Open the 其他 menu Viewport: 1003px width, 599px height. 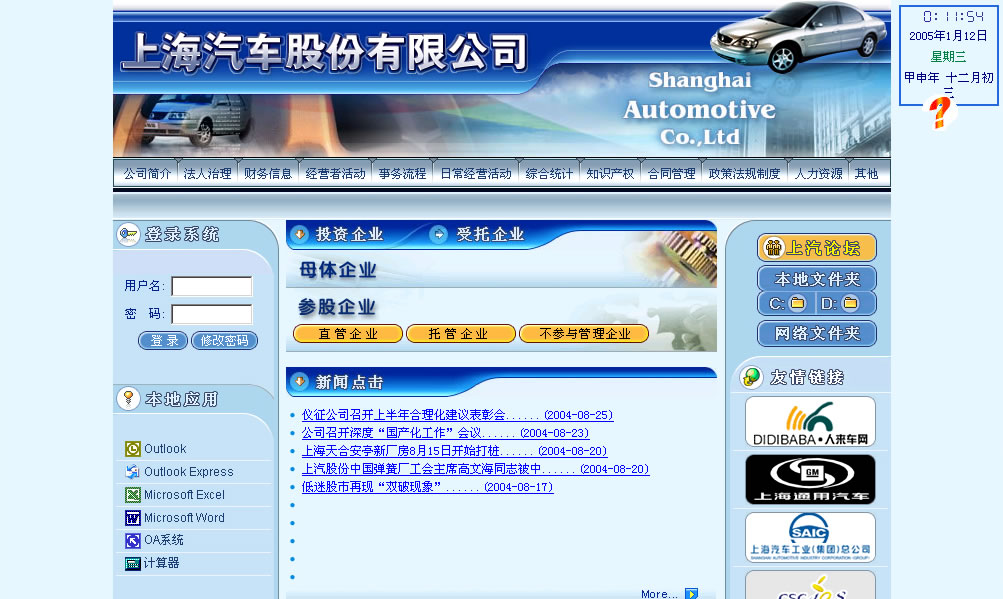[866, 173]
